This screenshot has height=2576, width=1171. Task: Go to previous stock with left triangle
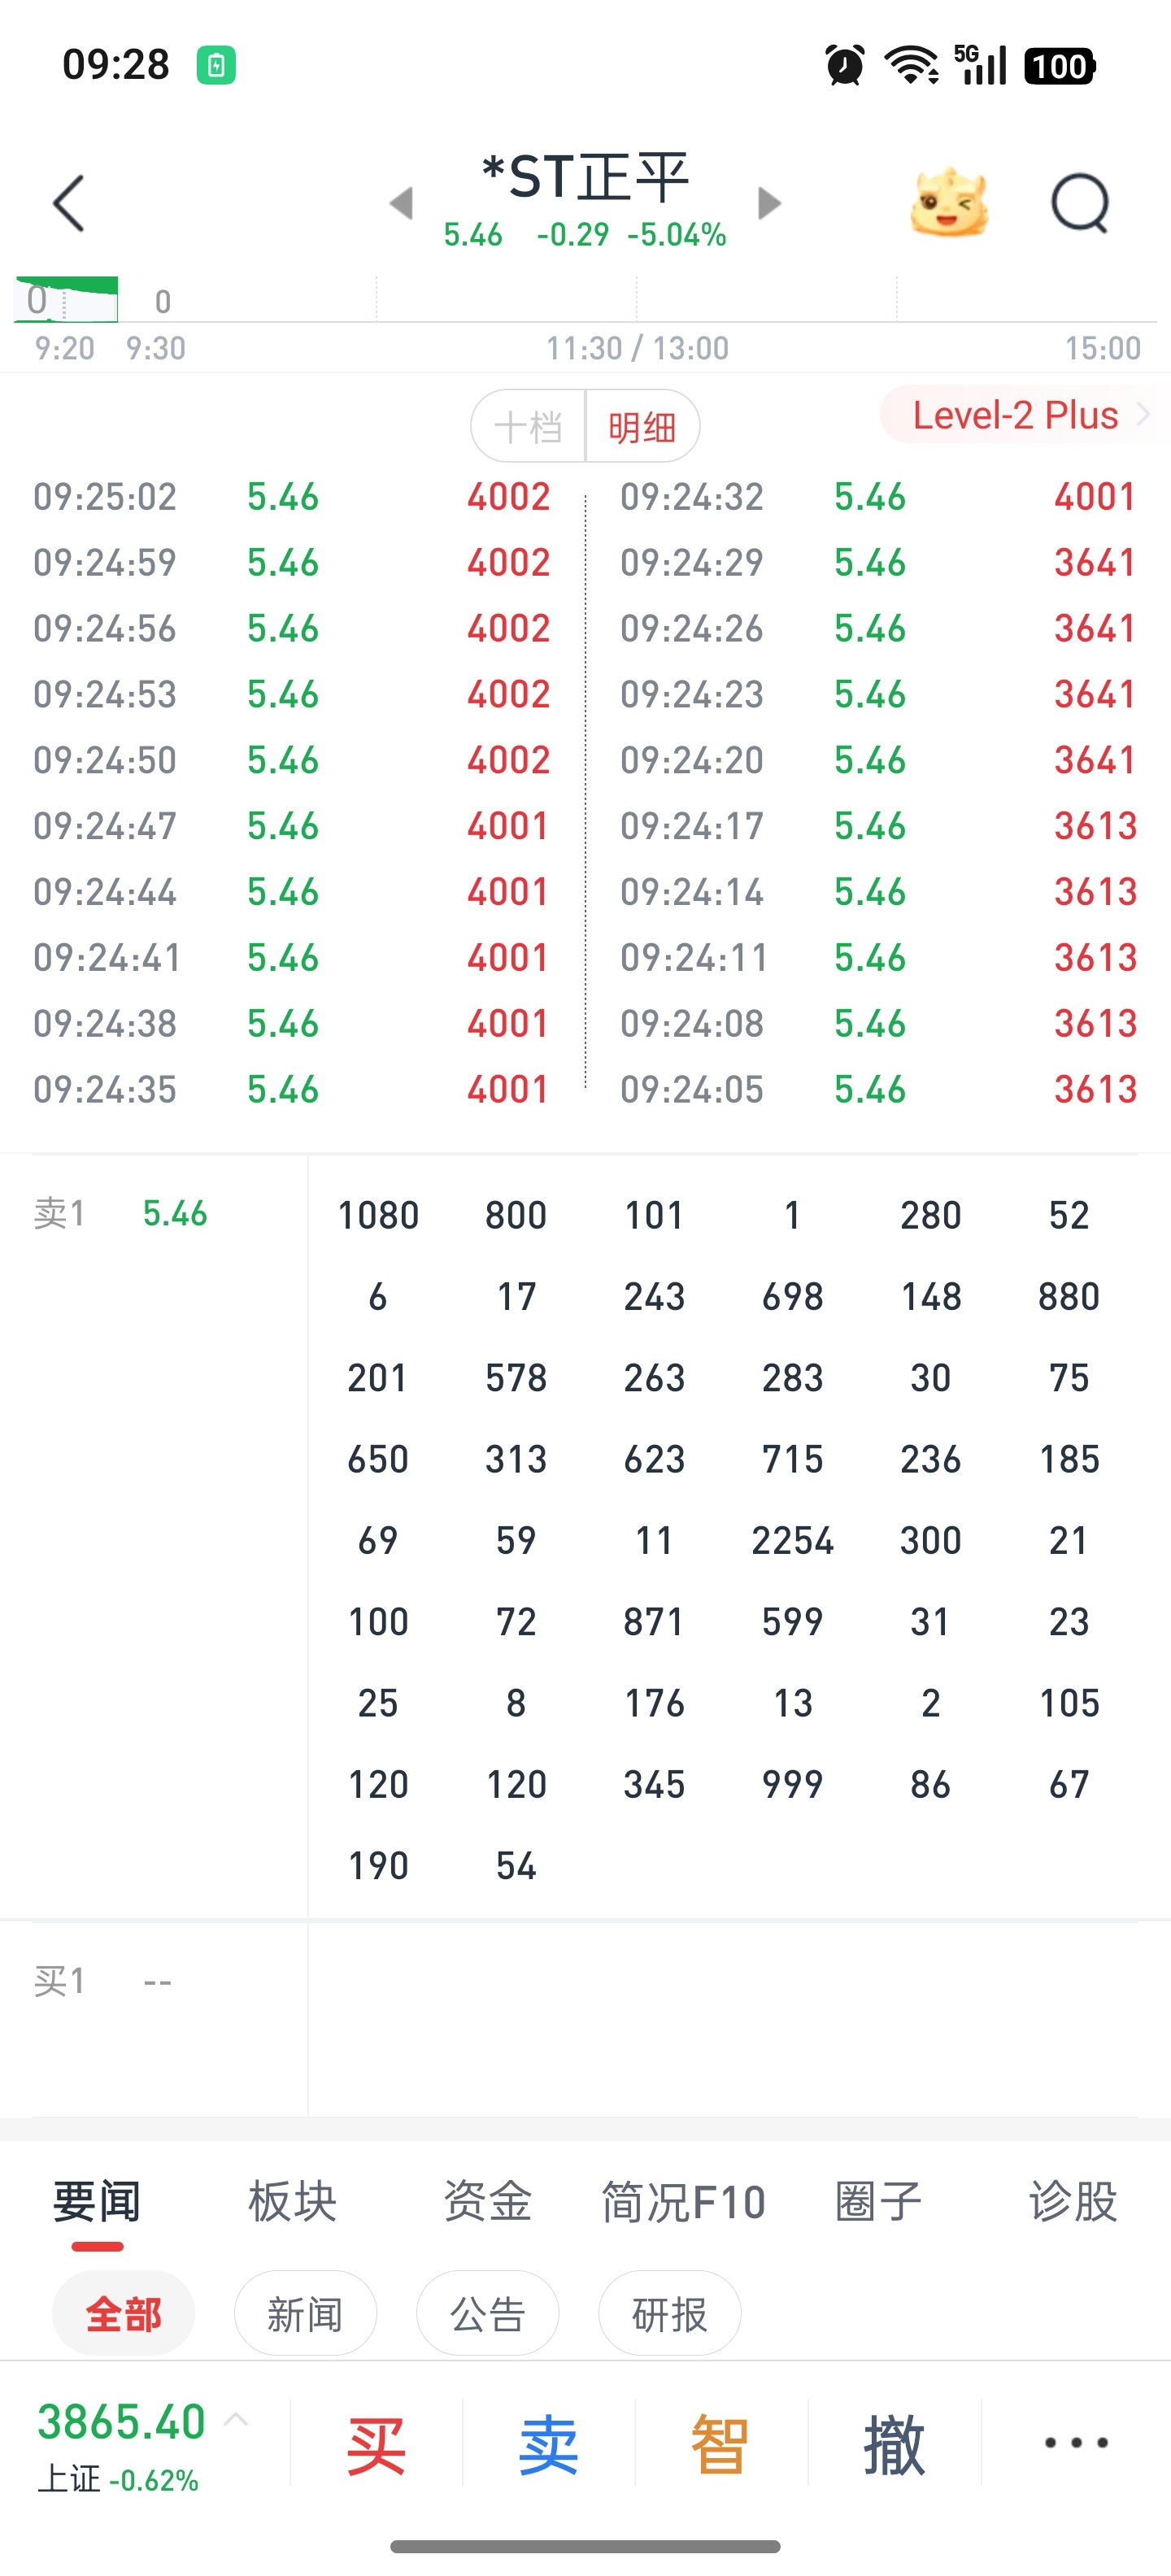[x=401, y=203]
